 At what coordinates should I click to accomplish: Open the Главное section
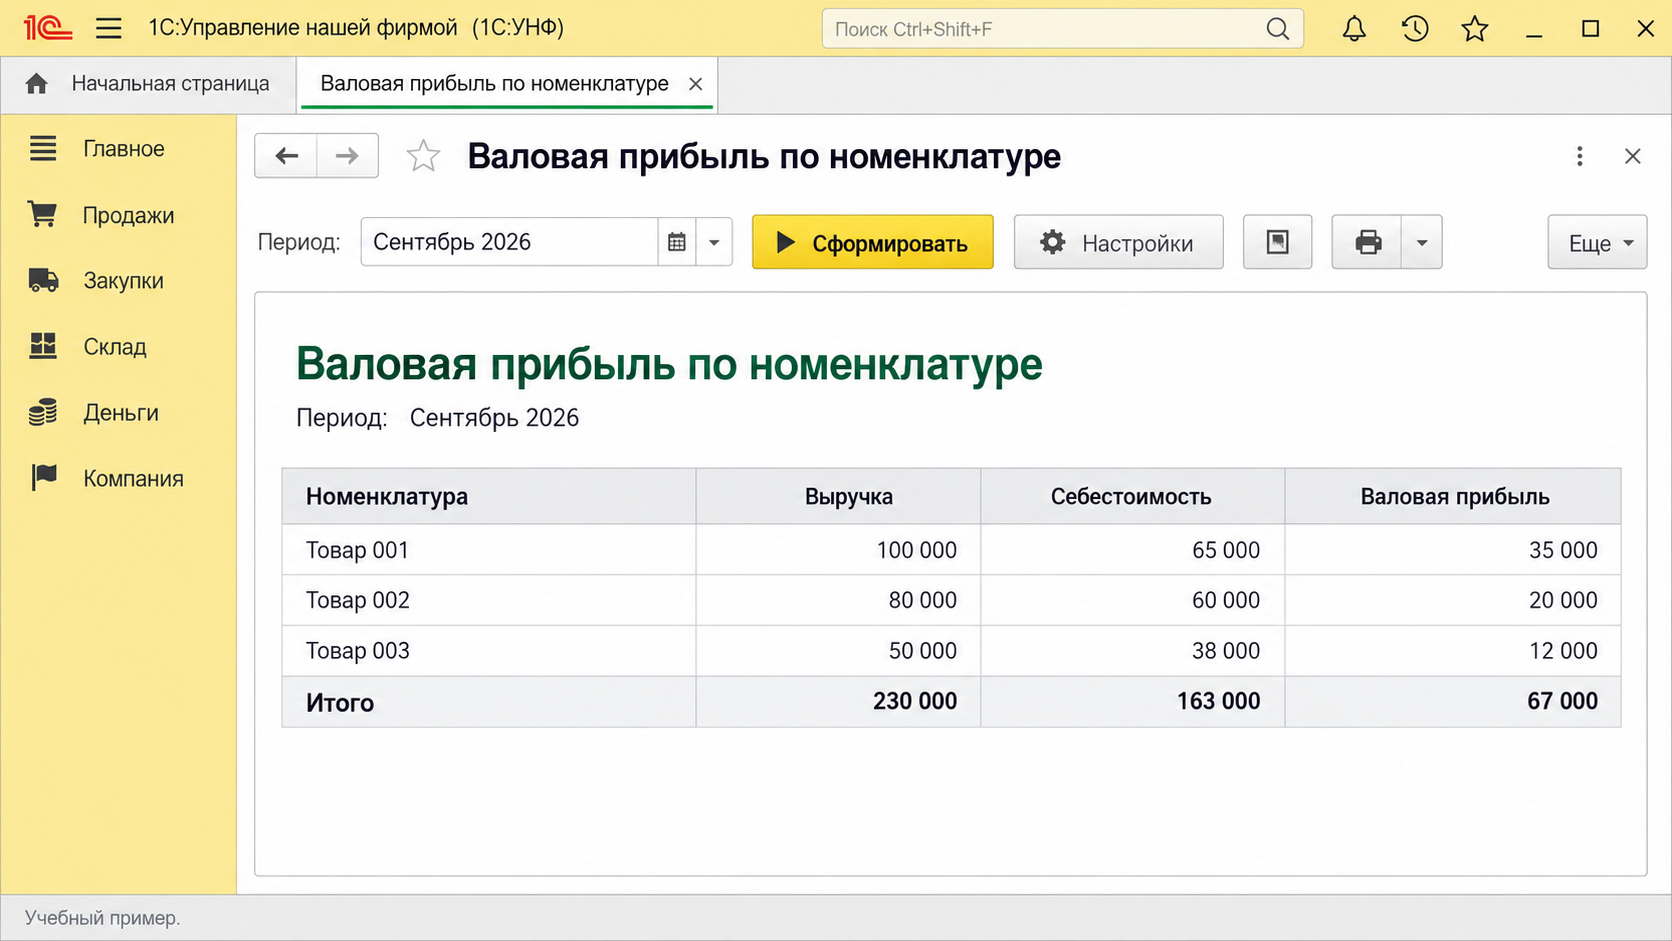[118, 149]
